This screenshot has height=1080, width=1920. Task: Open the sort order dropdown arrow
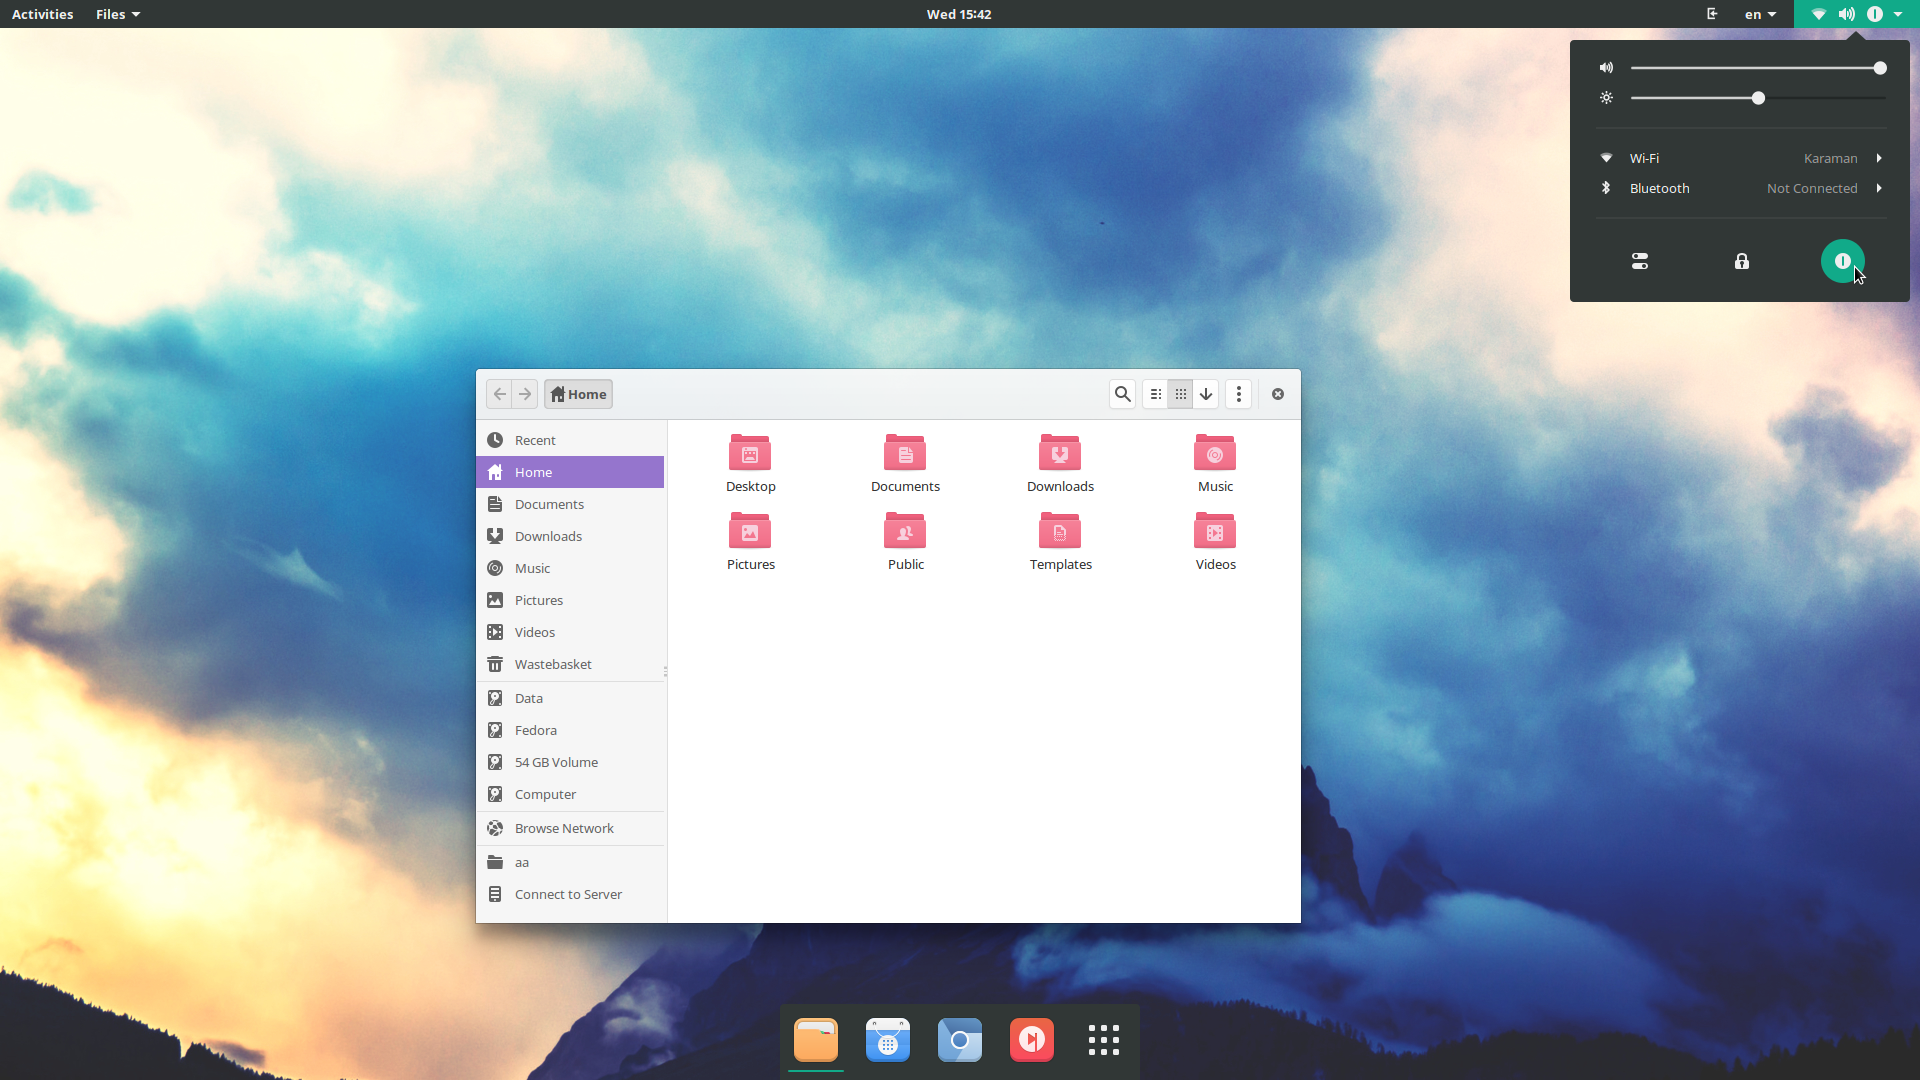point(1206,394)
